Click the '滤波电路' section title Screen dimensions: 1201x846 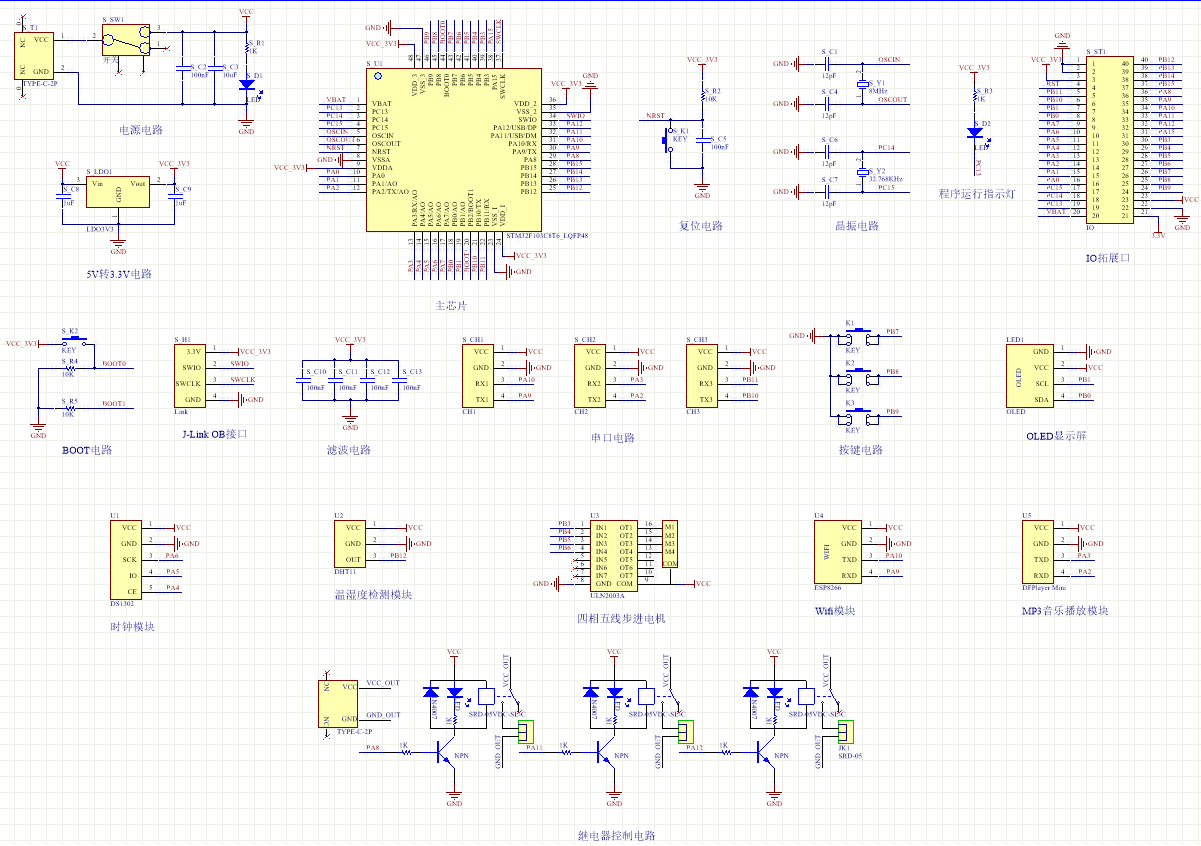click(348, 450)
